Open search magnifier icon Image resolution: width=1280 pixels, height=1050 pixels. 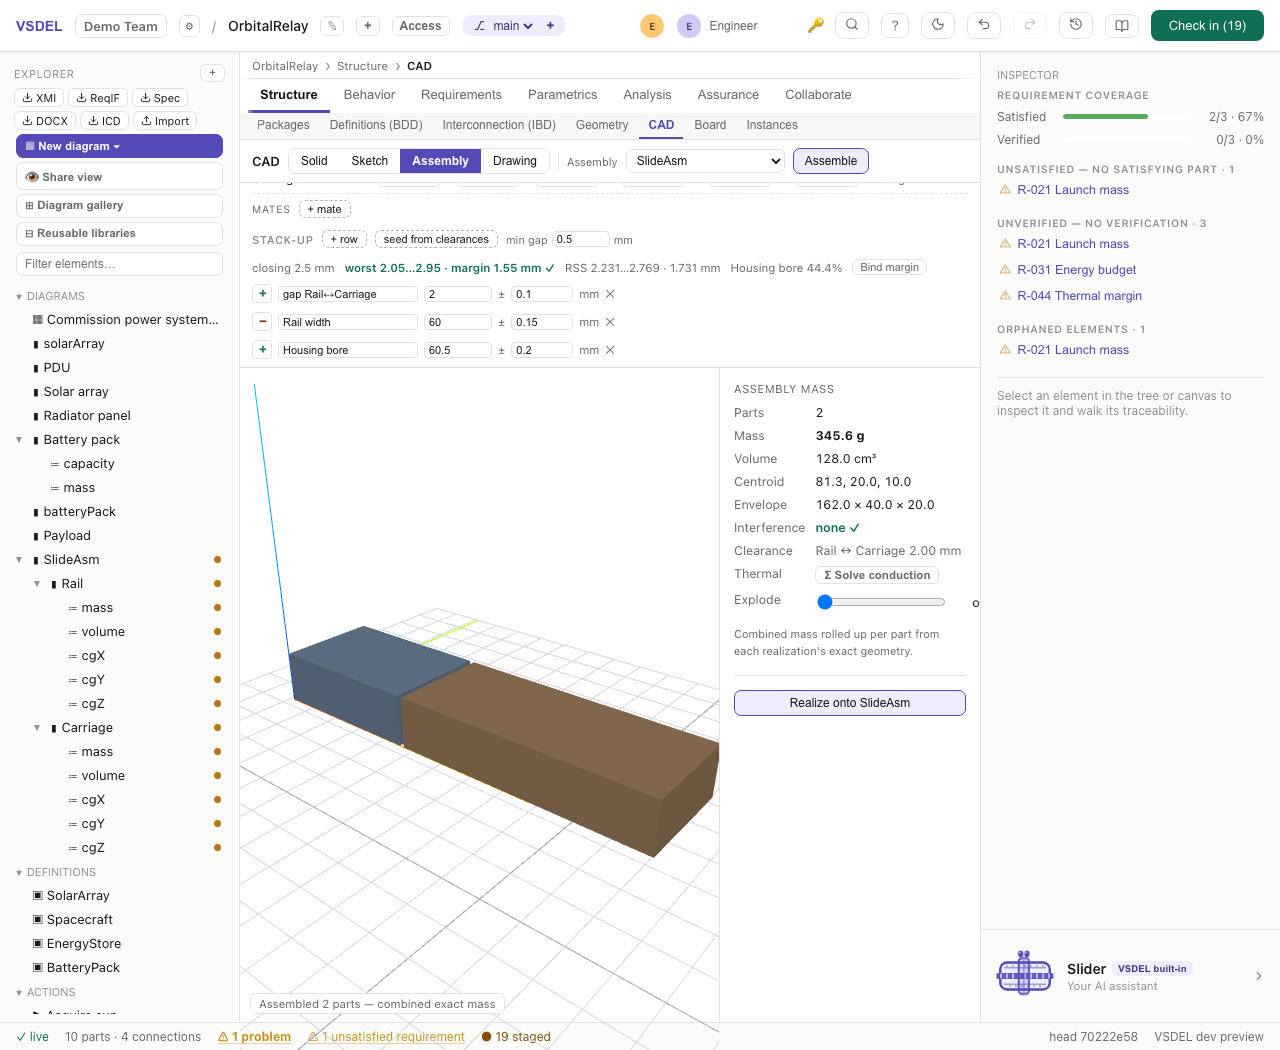[x=852, y=25]
